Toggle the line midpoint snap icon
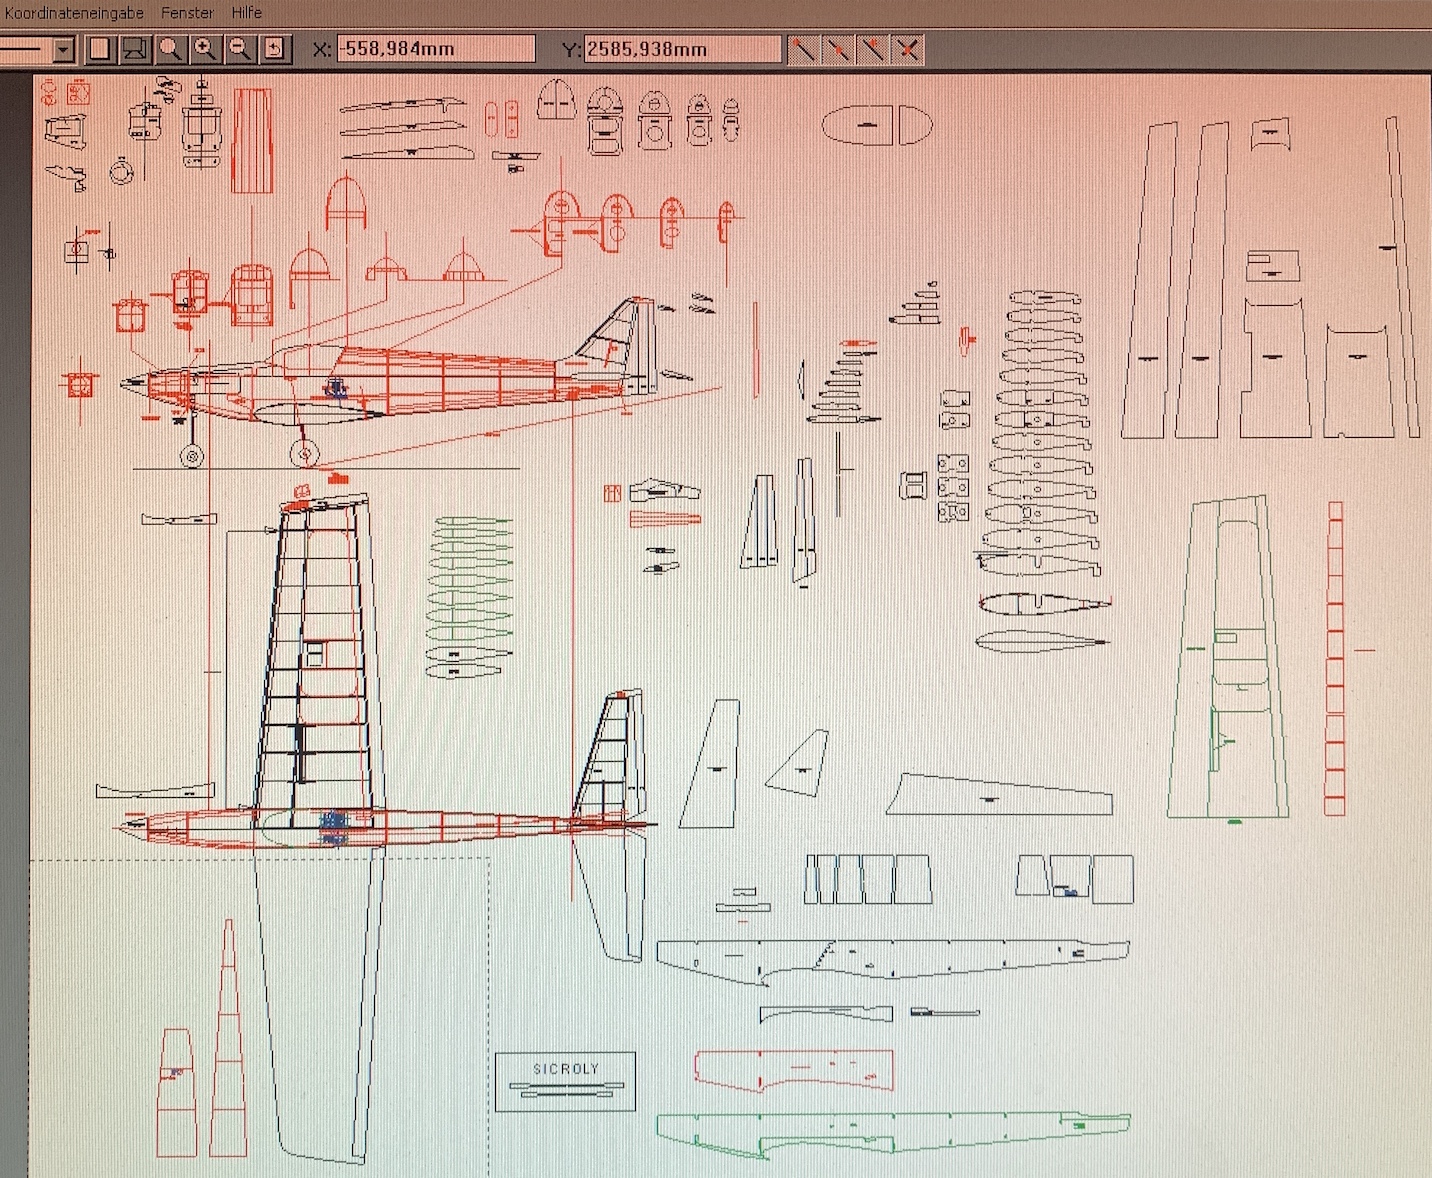Viewport: 1432px width, 1178px height. pos(839,49)
